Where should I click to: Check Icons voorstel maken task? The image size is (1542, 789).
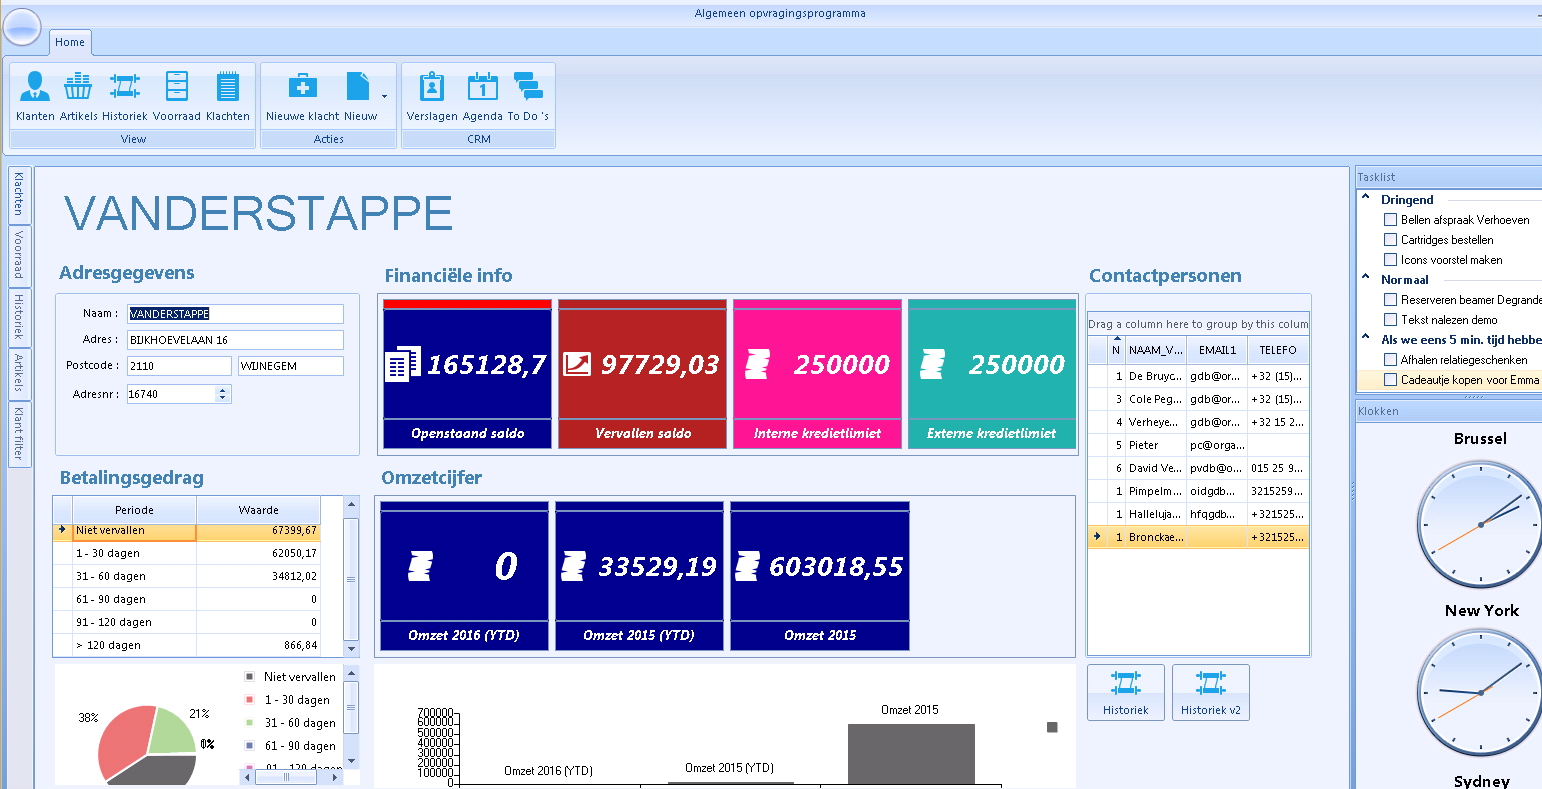pos(1390,259)
